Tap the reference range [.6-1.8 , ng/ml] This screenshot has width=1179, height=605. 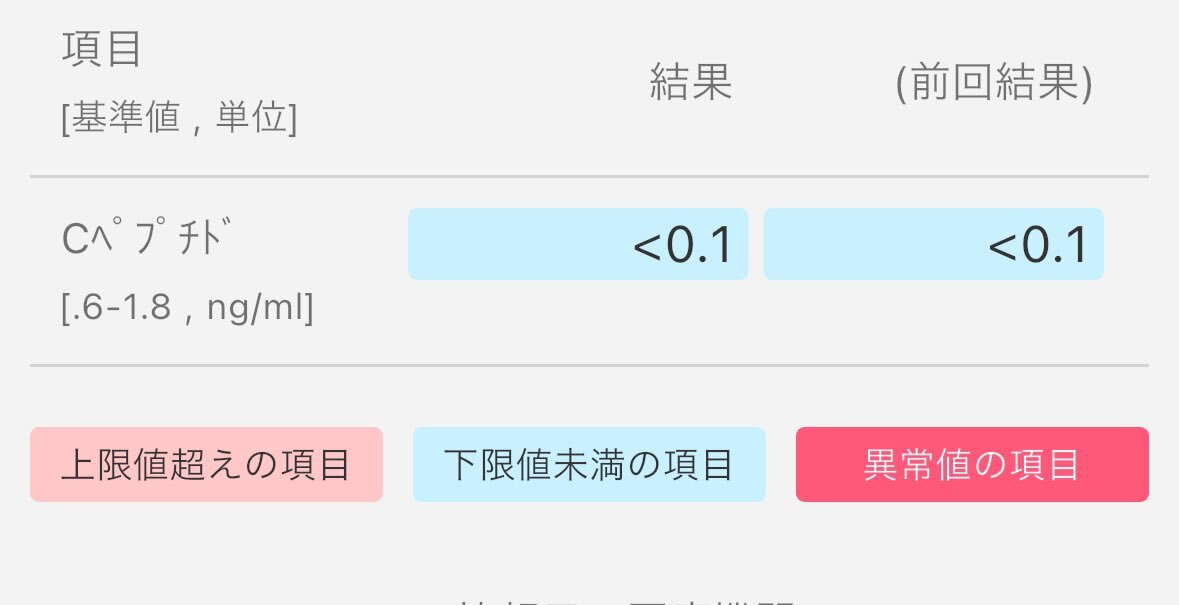pos(187,308)
